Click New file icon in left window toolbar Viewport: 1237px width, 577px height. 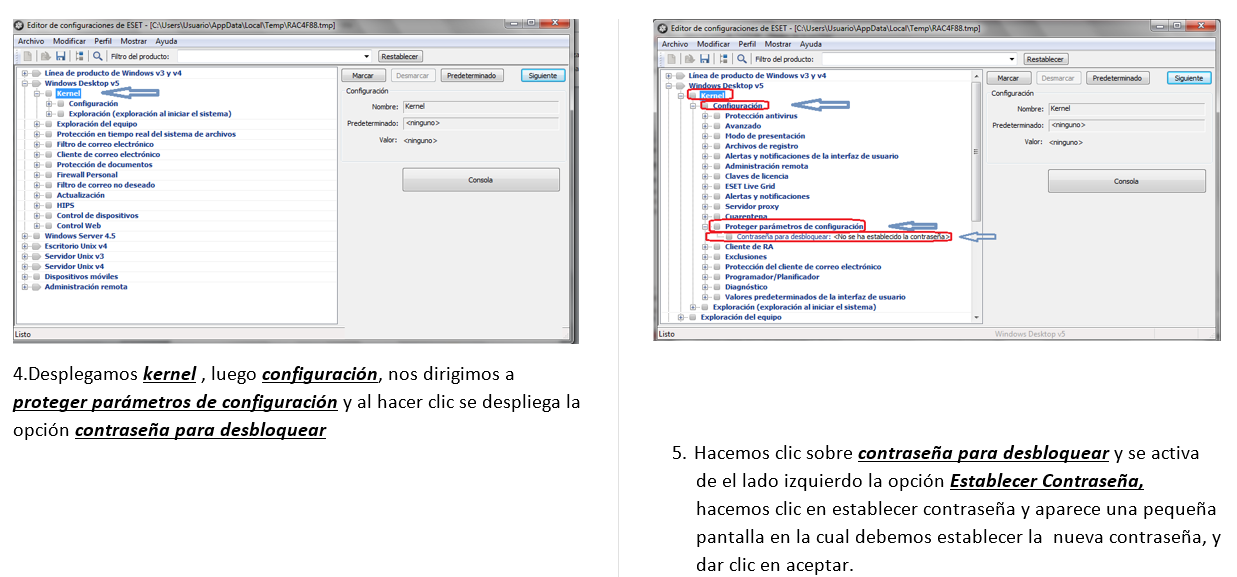27,57
